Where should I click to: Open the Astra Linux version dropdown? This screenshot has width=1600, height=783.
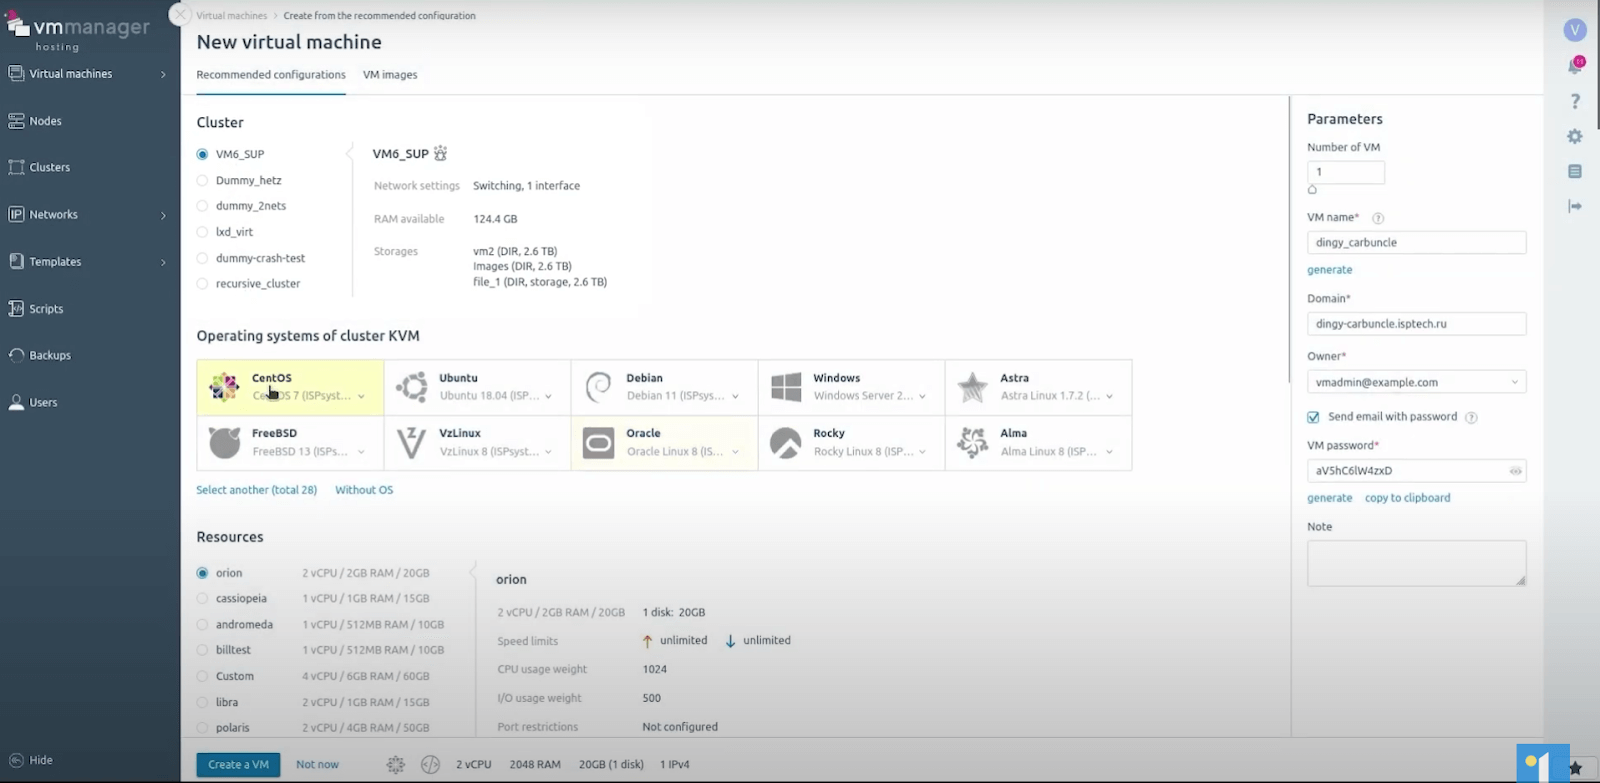pos(1109,397)
